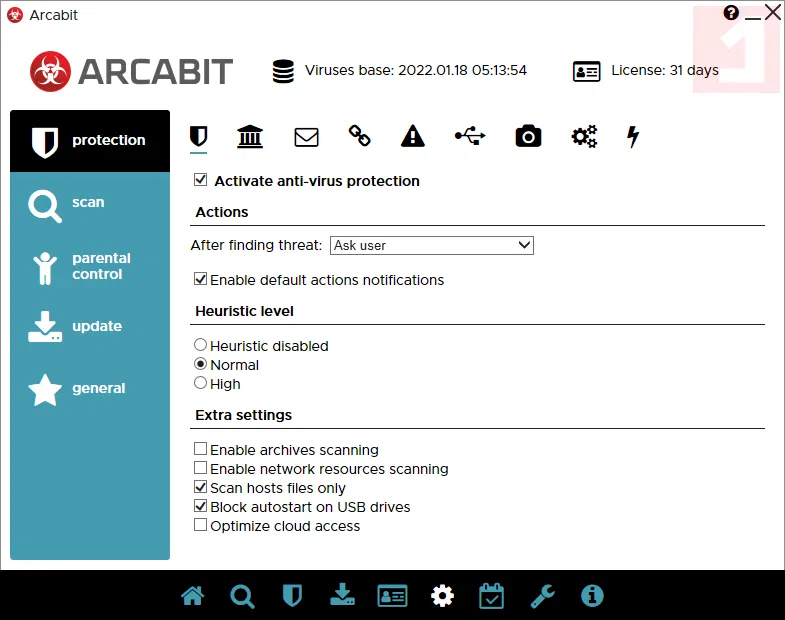The height and width of the screenshot is (620, 785).
Task: Click the calendar scheduler icon in bottom bar
Action: pyautogui.click(x=492, y=596)
